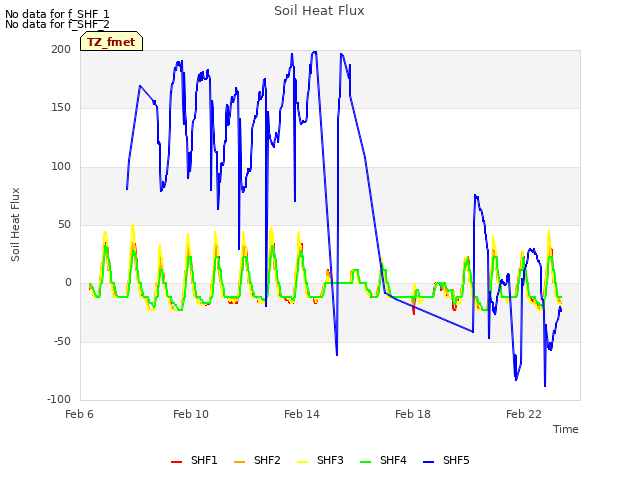Click the 100 y-axis tick label
The height and width of the screenshot is (480, 640).
[61, 167]
